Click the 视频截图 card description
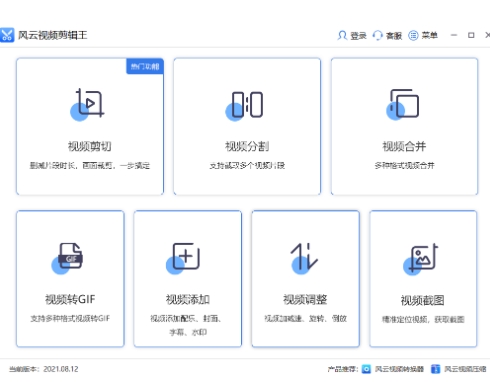This screenshot has width=490, height=382. point(423,319)
